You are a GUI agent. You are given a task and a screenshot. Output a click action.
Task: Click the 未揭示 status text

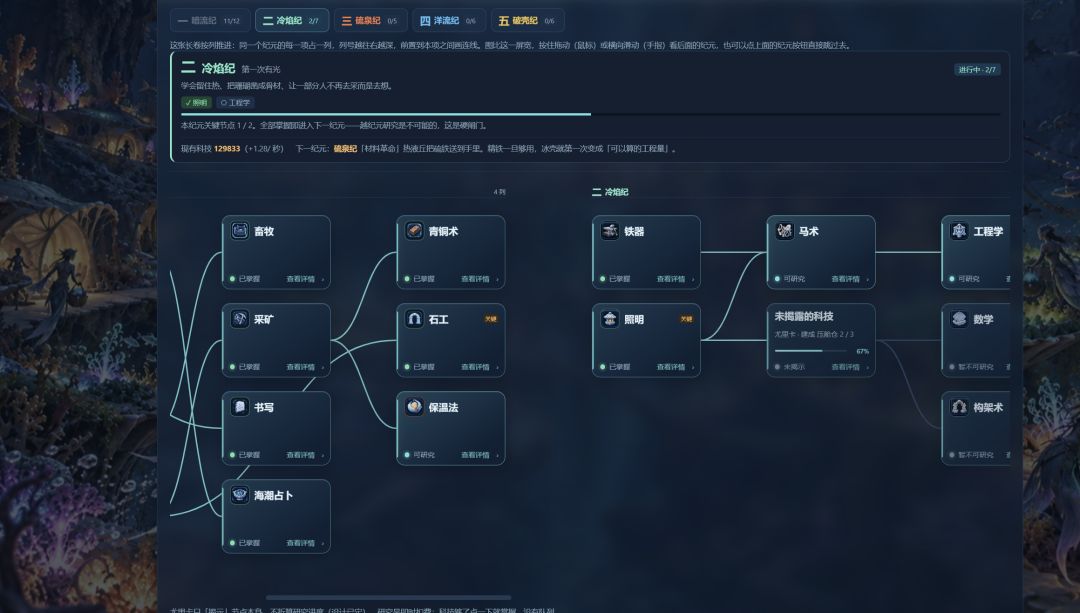click(x=794, y=367)
